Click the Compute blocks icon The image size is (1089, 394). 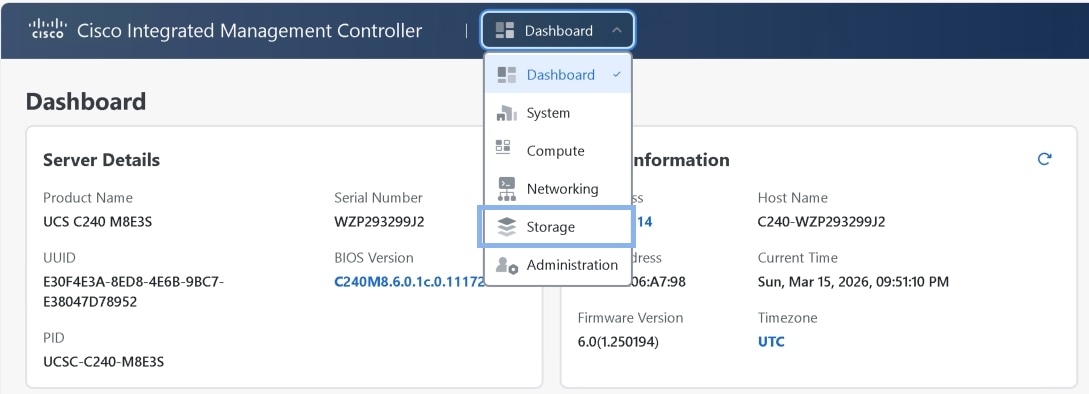coord(503,147)
